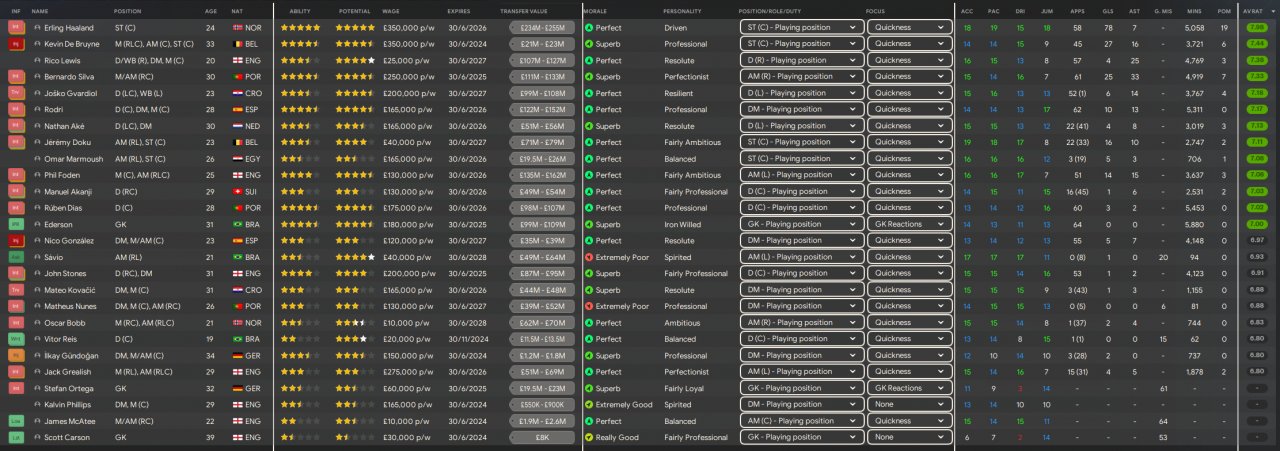Screen dimensions: 1280x451
Task: Click James McAtee's Loa status icon
Action: coord(16,421)
